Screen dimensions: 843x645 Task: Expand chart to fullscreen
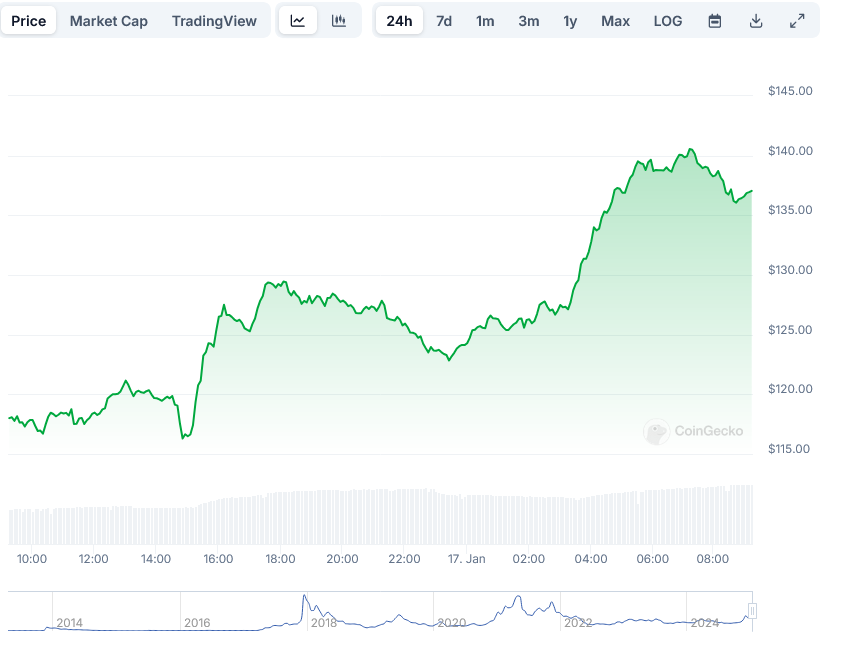[797, 21]
